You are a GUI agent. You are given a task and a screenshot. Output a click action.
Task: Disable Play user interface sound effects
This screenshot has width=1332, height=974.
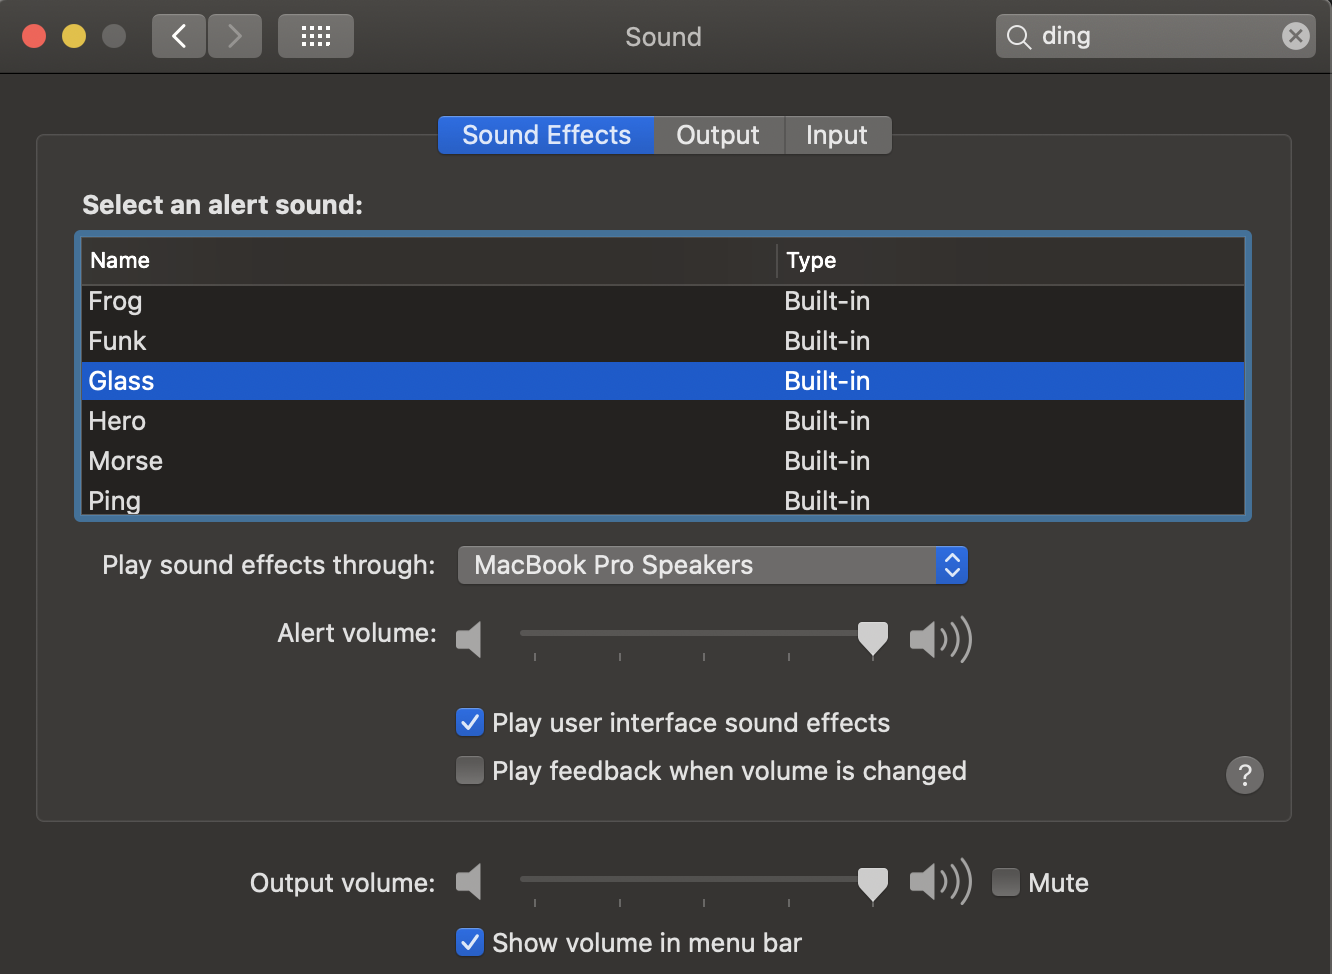[x=470, y=723]
